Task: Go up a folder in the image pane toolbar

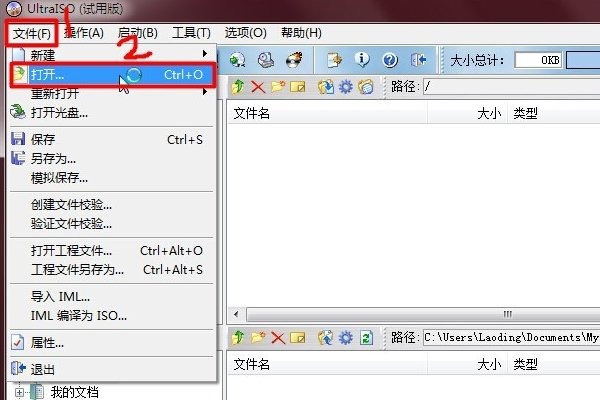Action: tap(238, 87)
